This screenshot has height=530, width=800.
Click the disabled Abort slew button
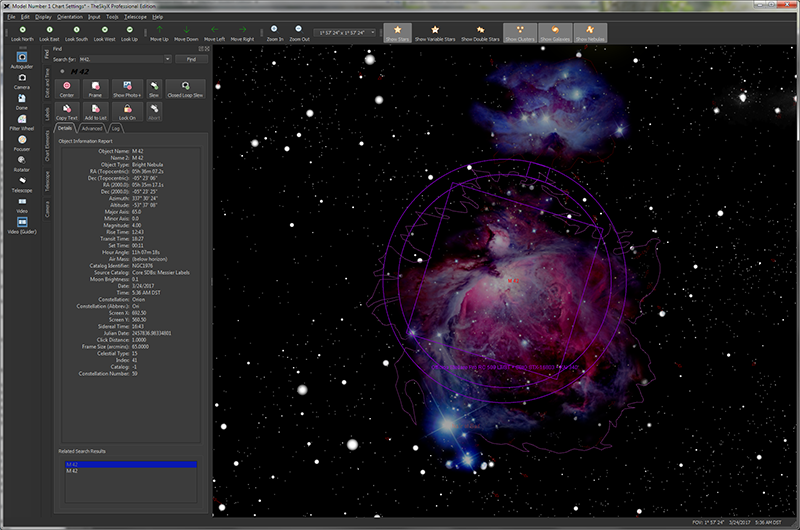[x=154, y=112]
